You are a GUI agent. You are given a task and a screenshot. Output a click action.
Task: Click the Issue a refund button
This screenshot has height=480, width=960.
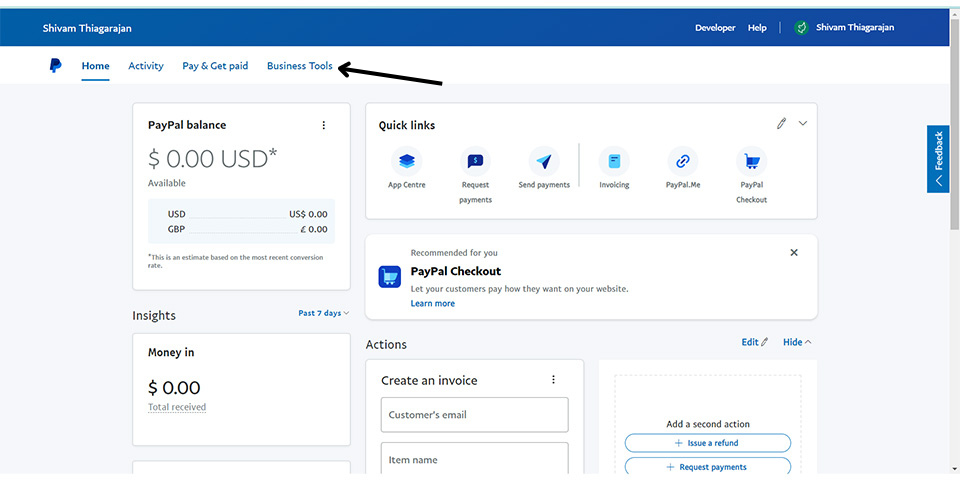707,443
